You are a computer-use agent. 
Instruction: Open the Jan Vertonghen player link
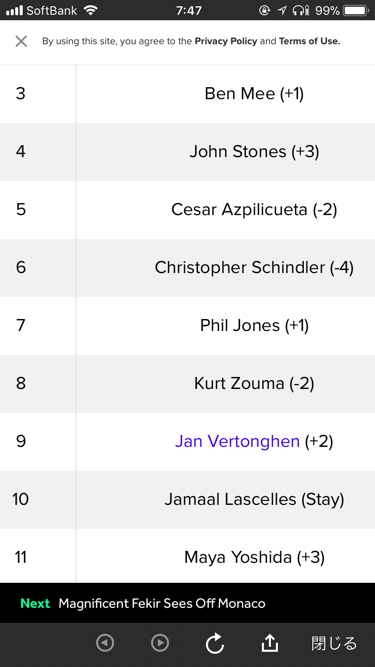[237, 441]
